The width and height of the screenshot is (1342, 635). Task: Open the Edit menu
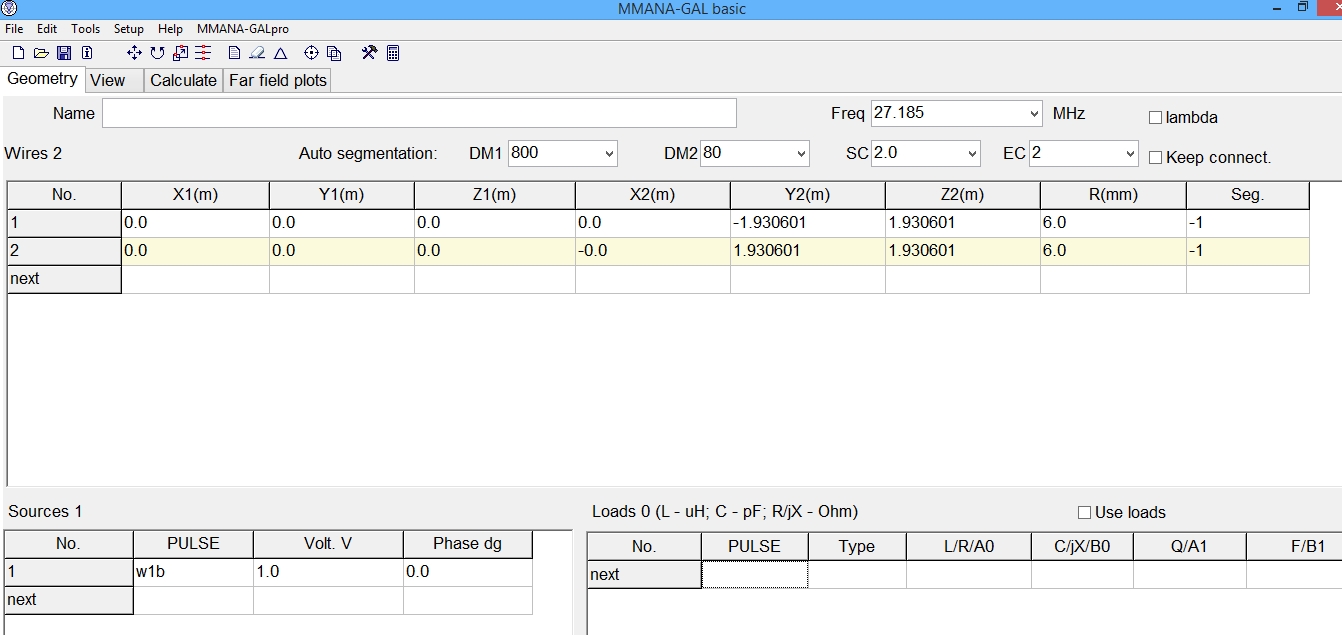pyautogui.click(x=47, y=29)
